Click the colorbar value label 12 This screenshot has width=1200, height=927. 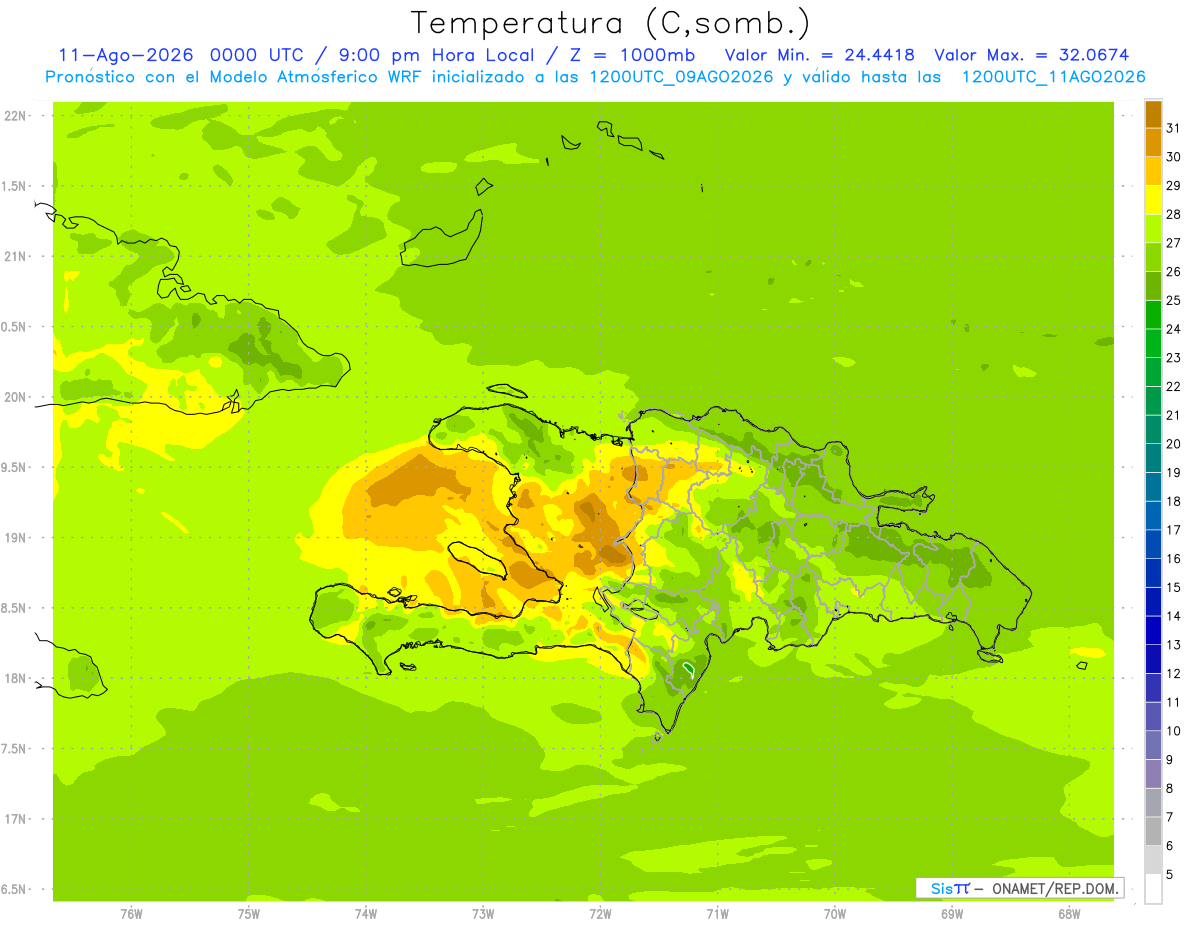coord(1173,674)
